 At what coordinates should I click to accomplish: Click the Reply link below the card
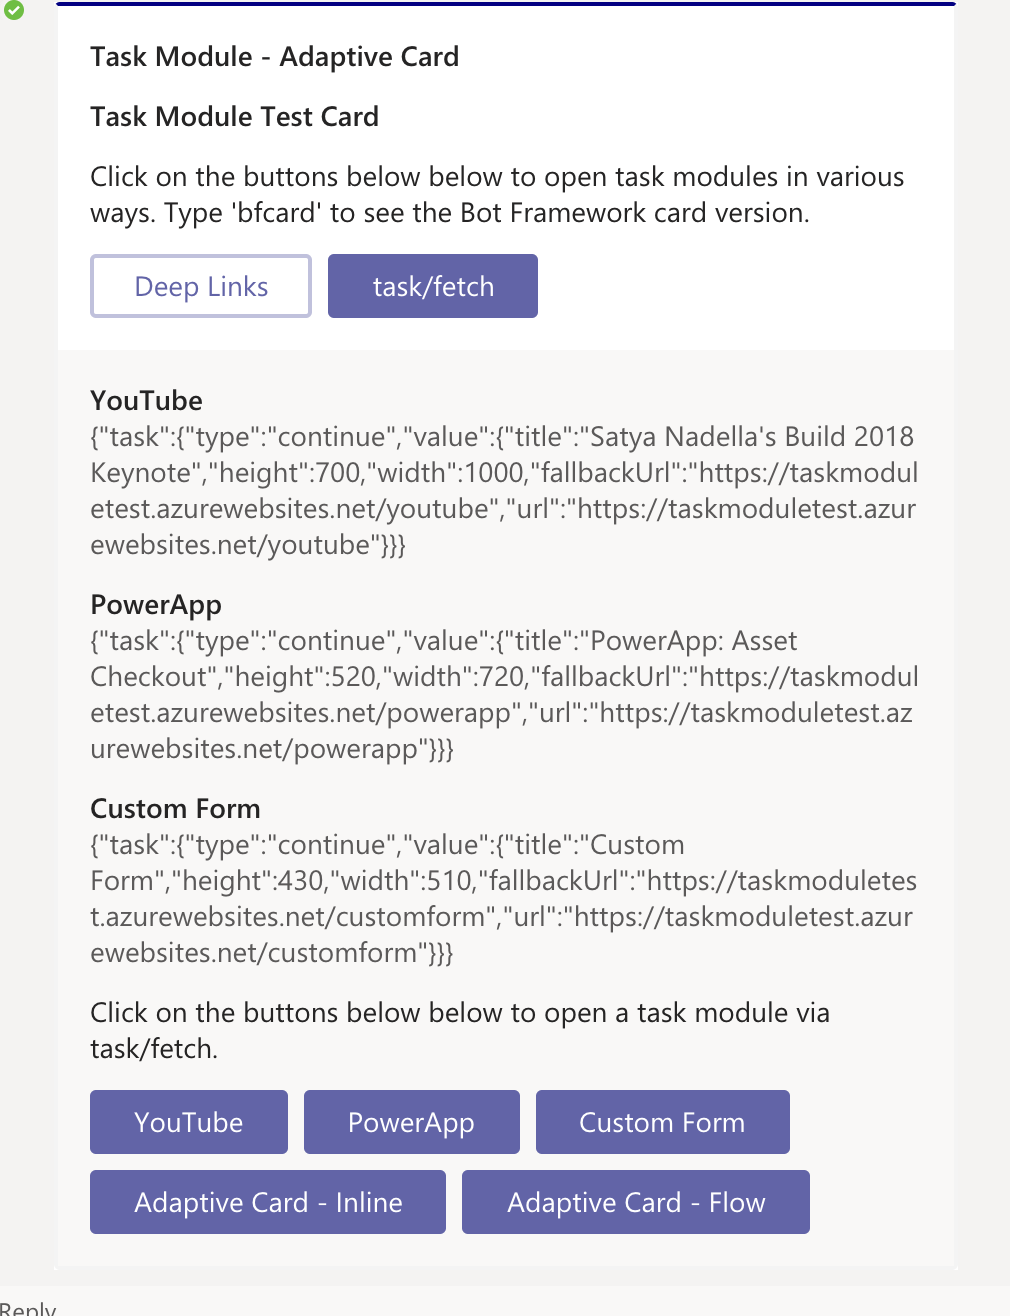coord(28,1308)
